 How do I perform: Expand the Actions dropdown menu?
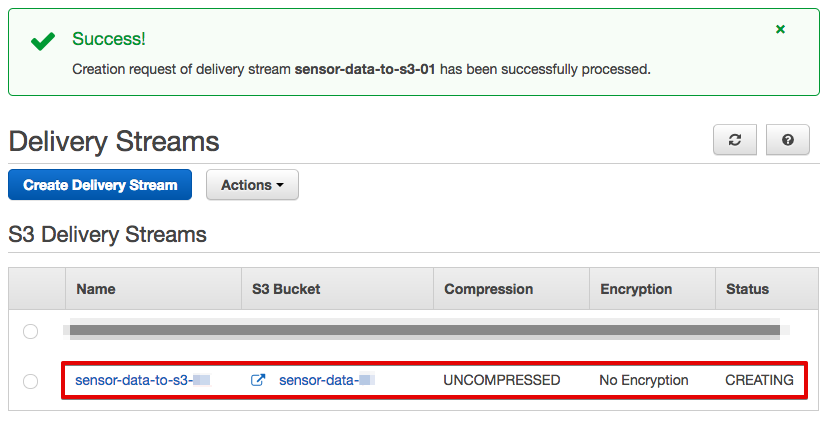click(252, 185)
